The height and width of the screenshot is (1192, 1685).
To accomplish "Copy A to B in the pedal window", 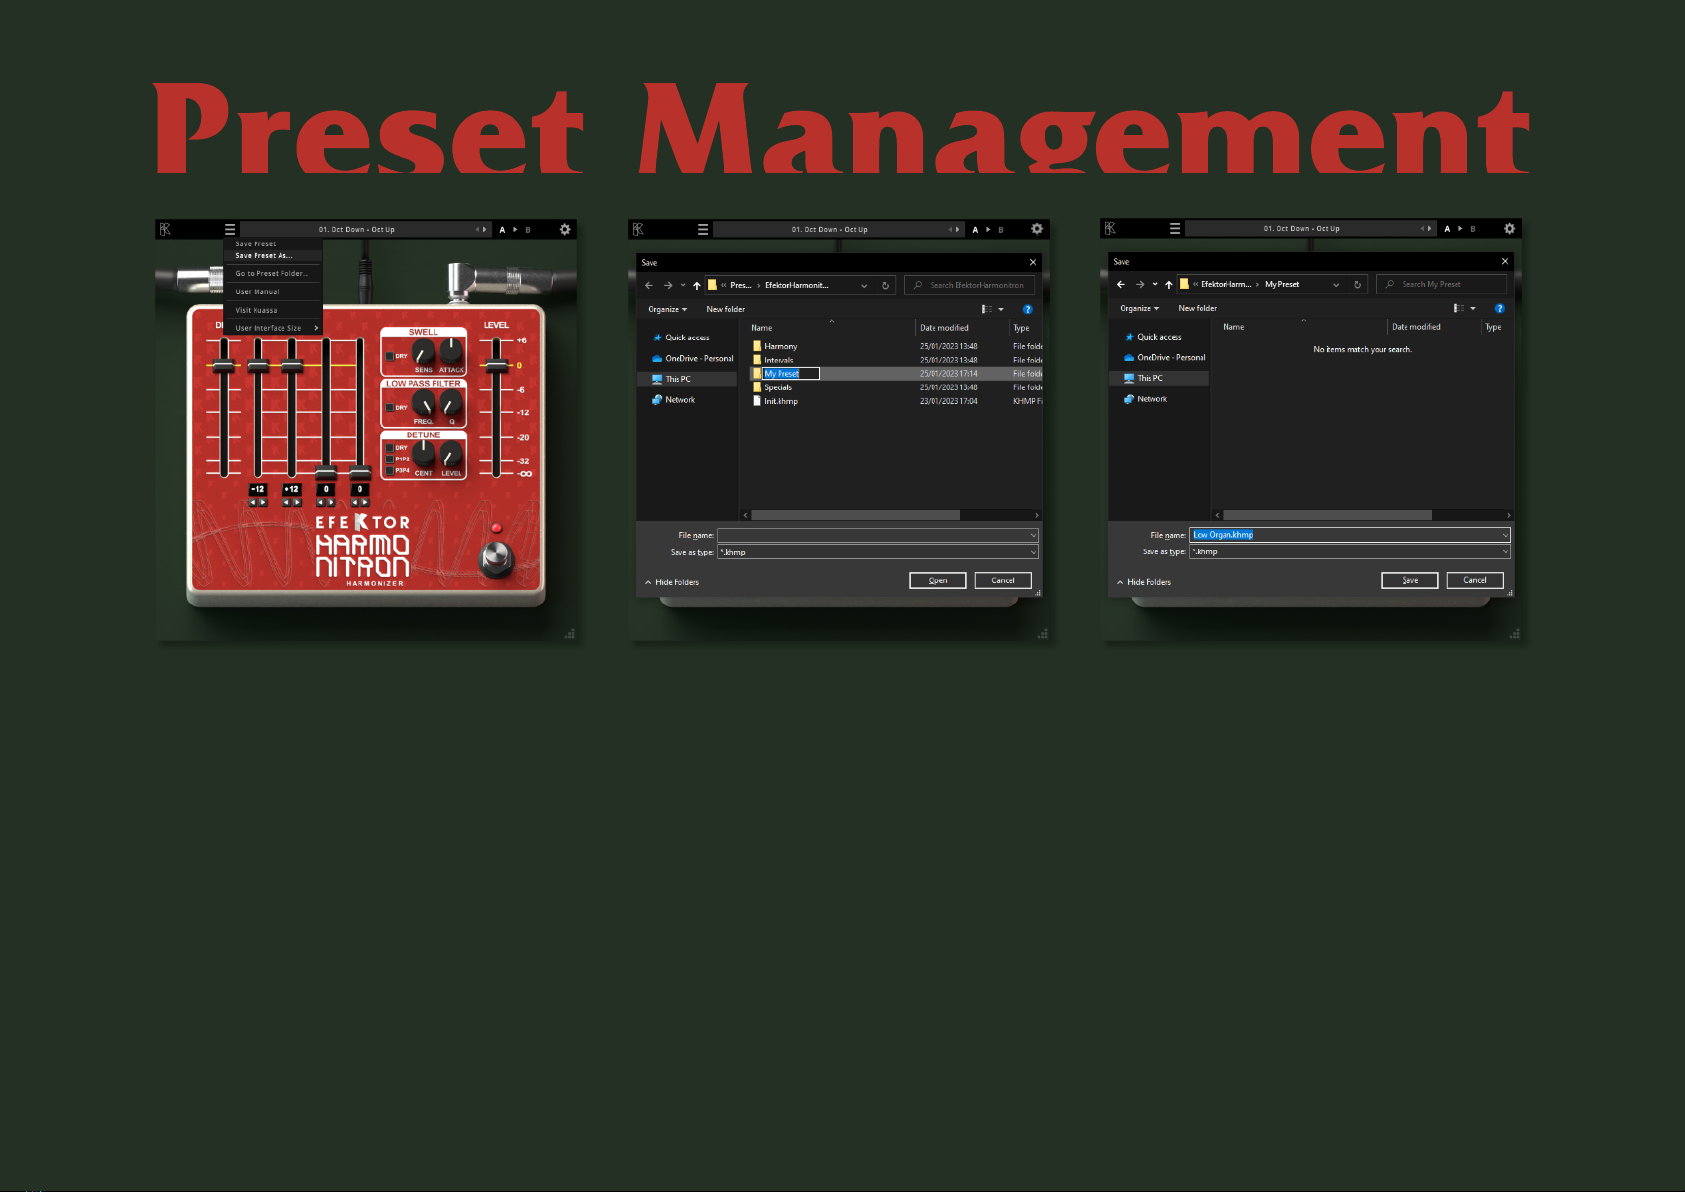I will tap(515, 229).
